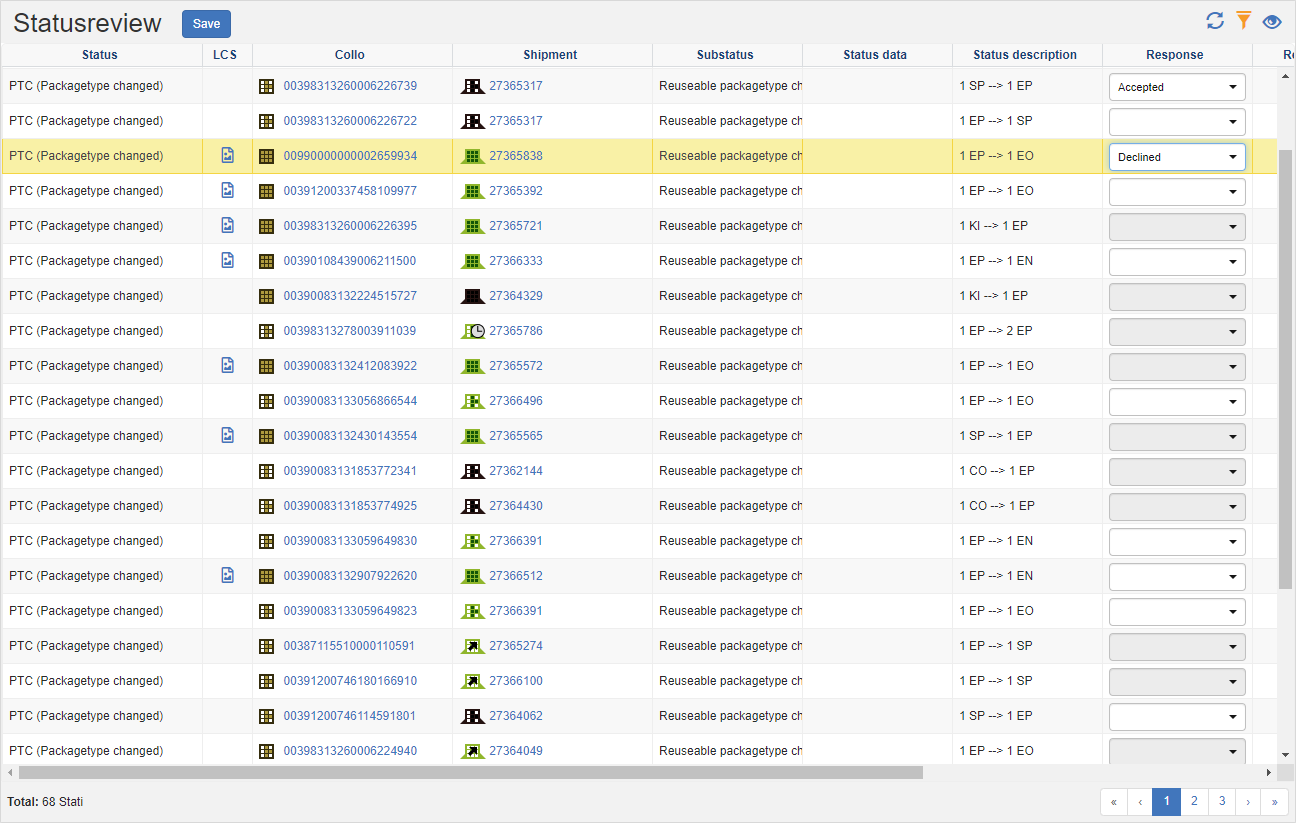Click black shipment icon beside 27364329
Image resolution: width=1296 pixels, height=823 pixels.
coord(472,296)
